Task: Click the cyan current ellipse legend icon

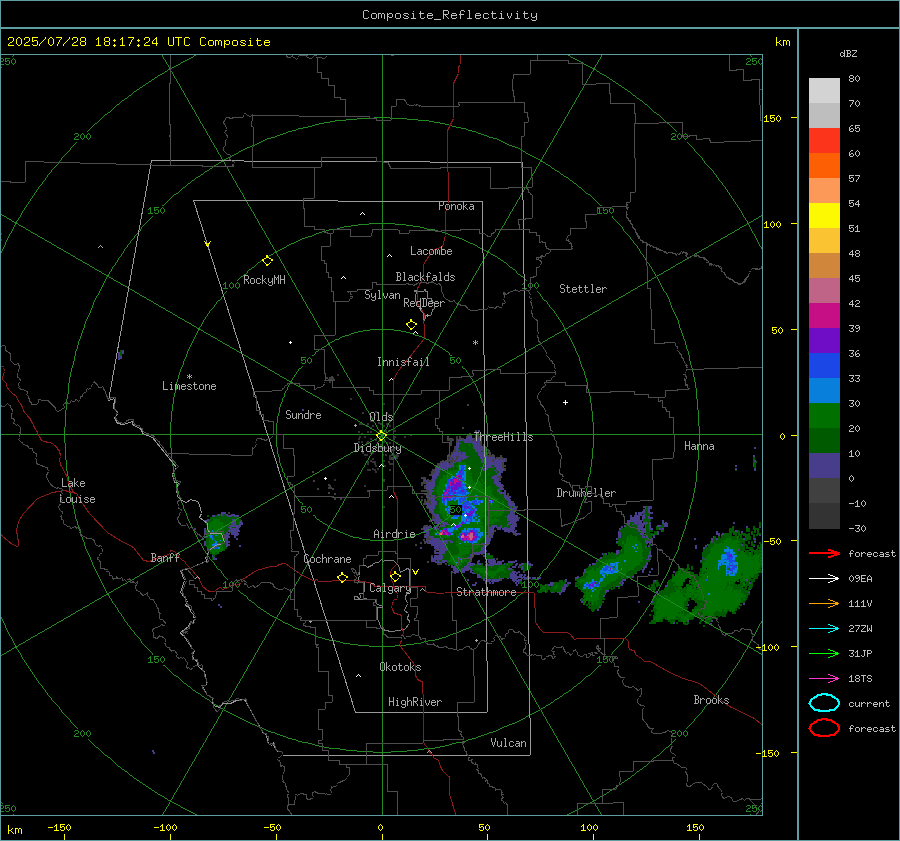Action: (x=824, y=703)
